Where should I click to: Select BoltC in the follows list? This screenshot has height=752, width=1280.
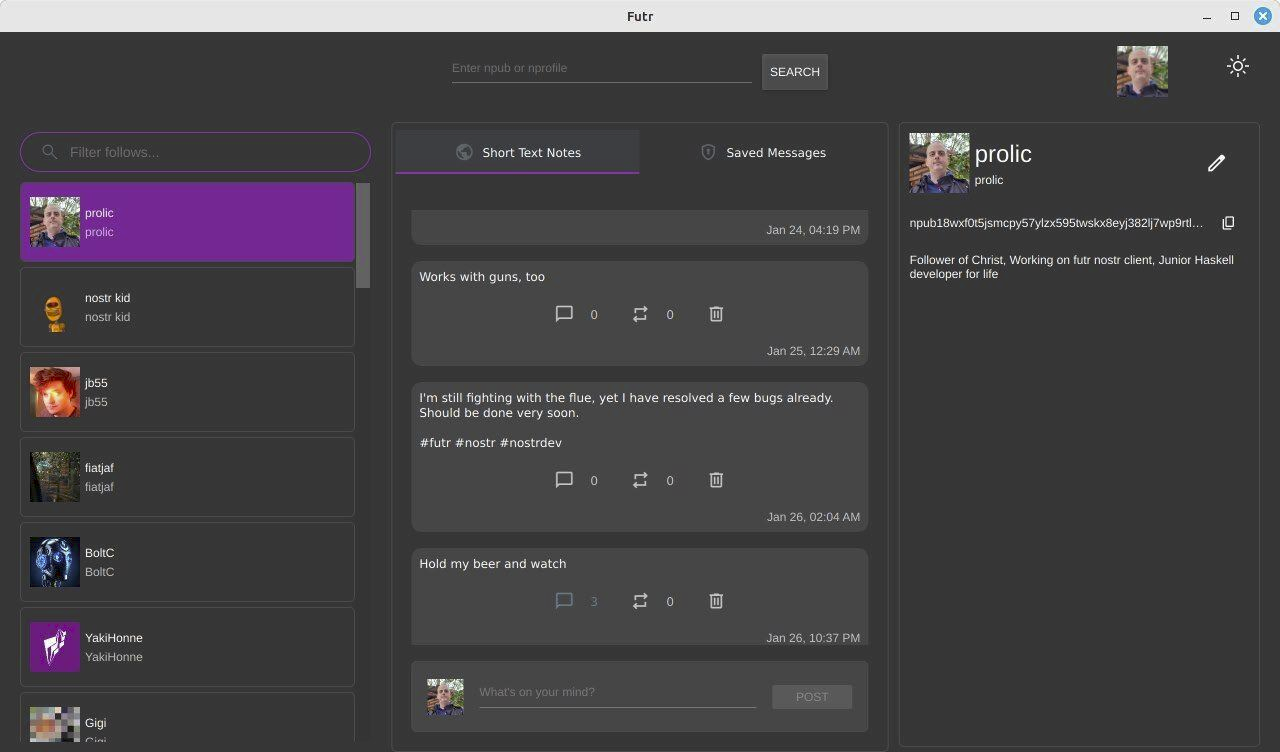tap(187, 562)
